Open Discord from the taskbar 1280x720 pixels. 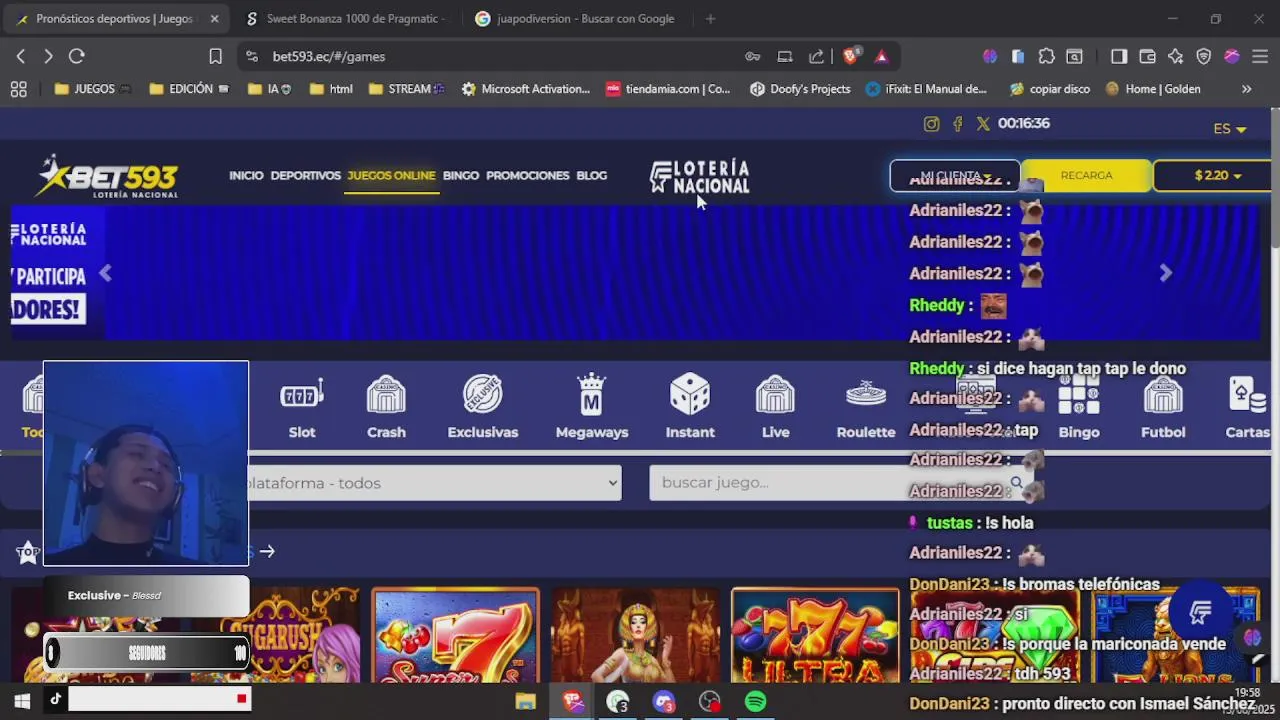click(663, 702)
